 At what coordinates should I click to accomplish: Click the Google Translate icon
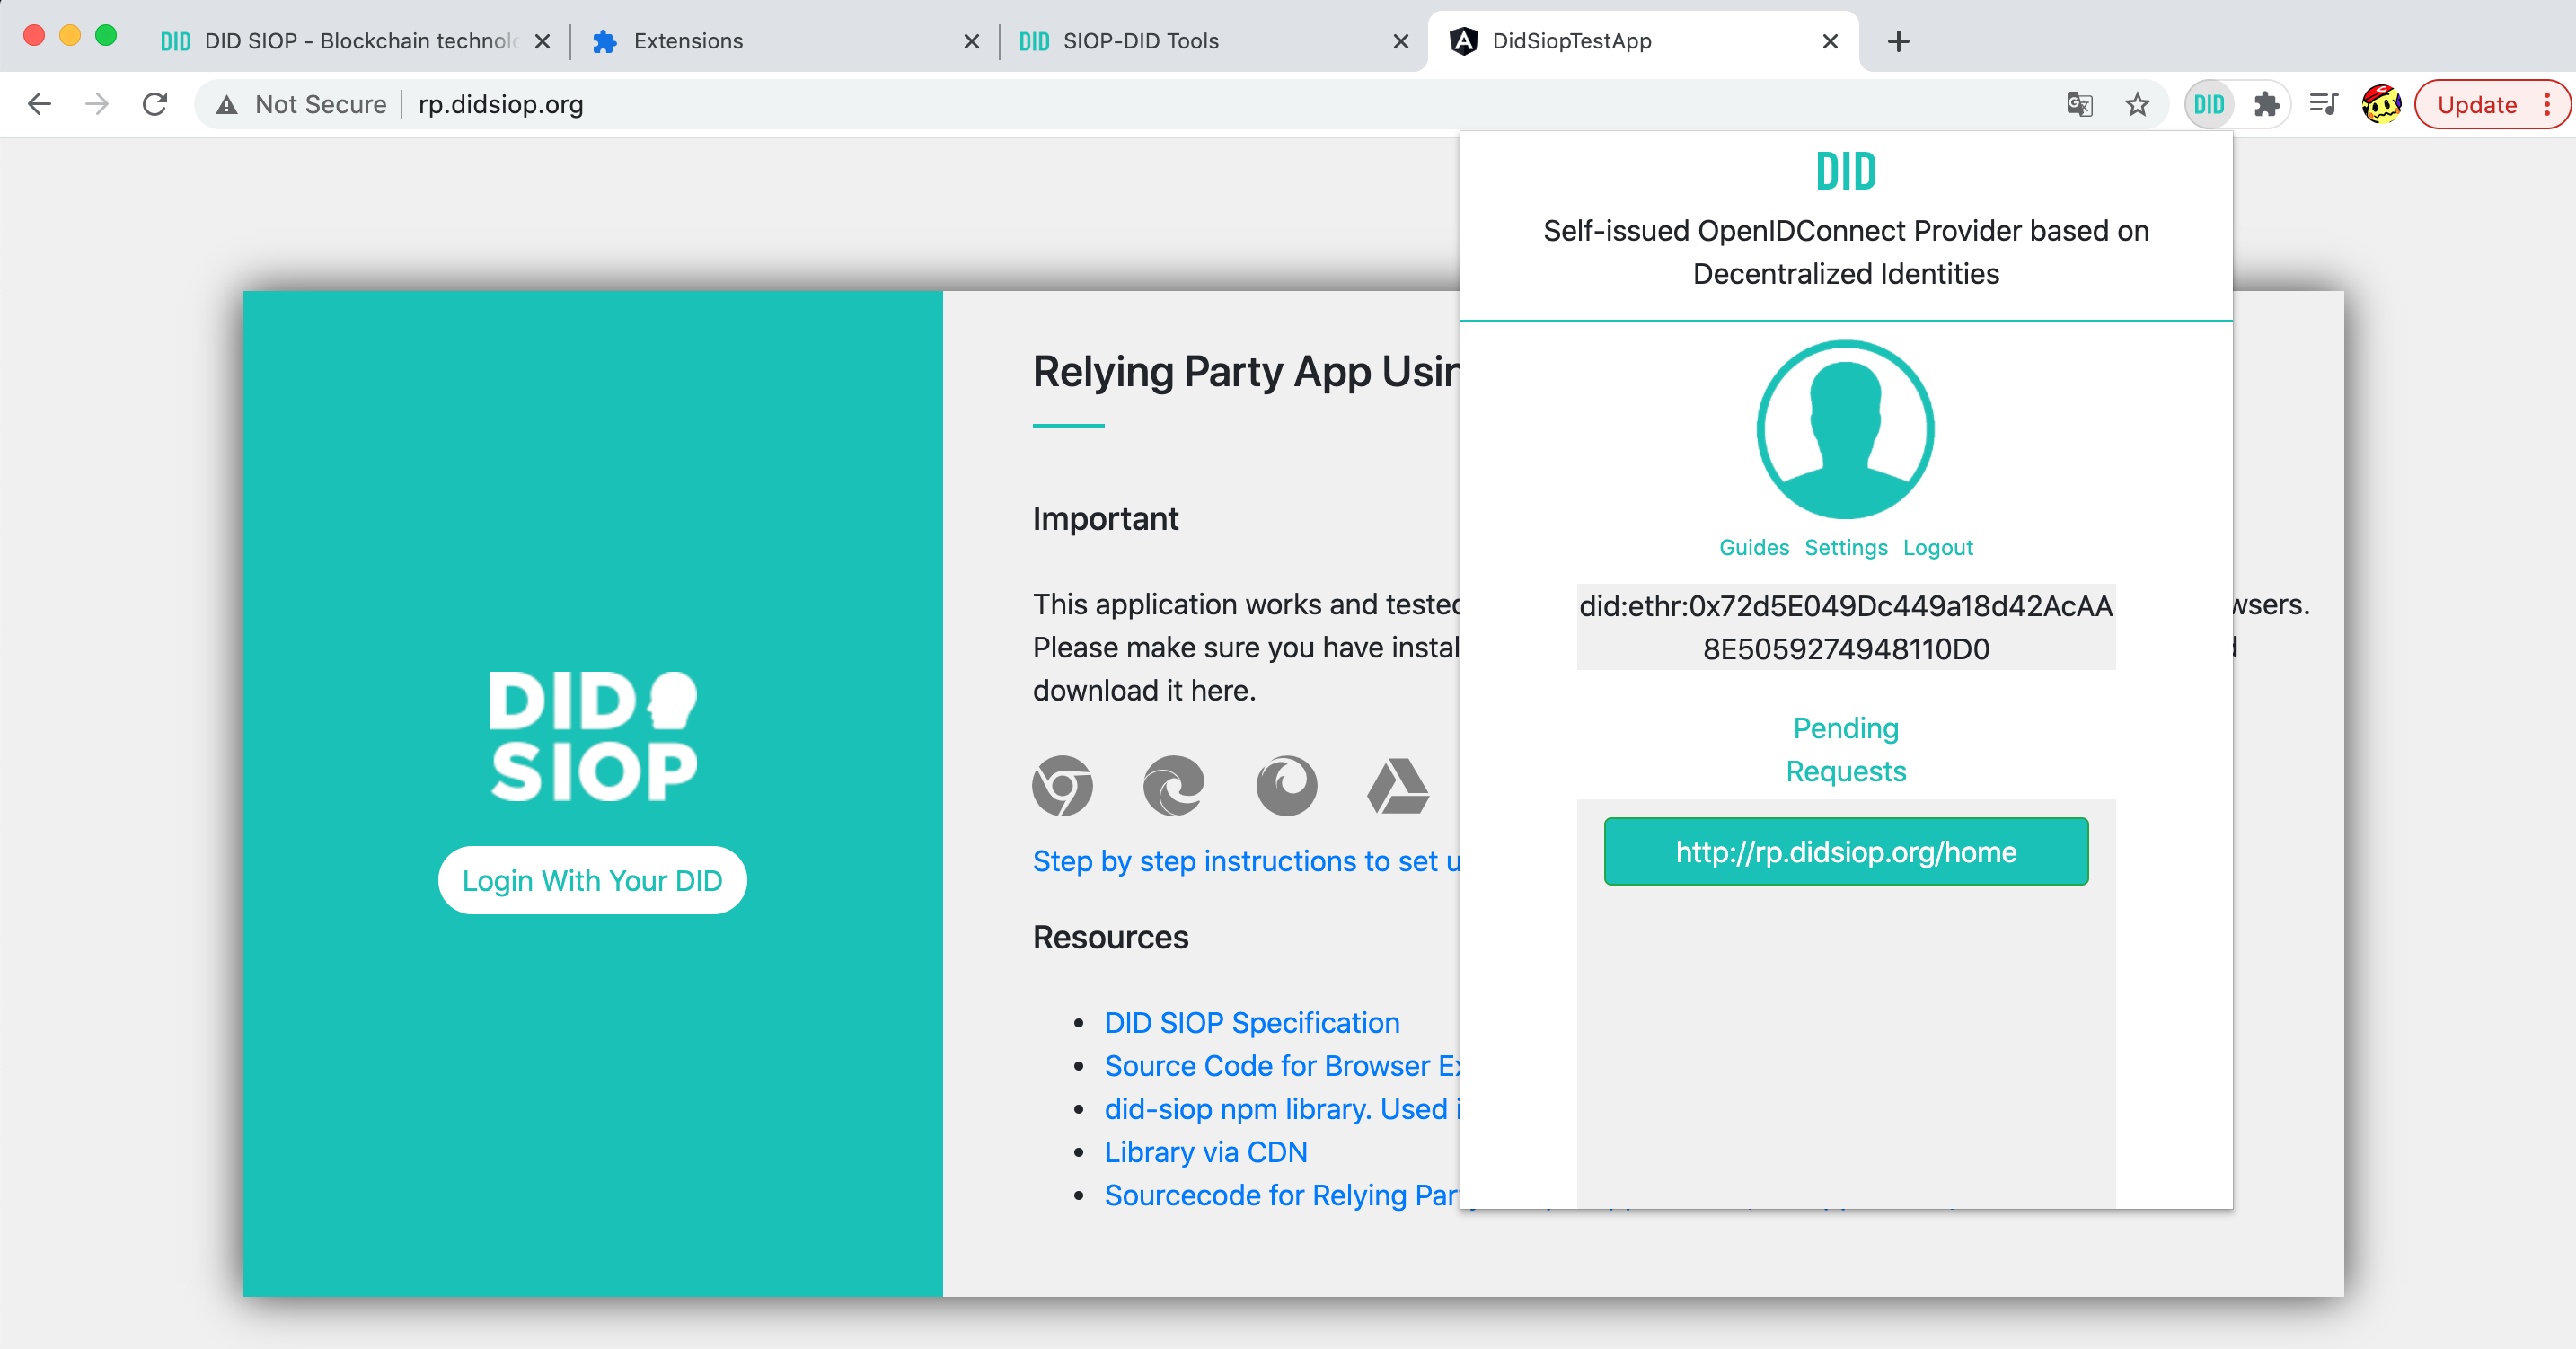coord(2079,104)
